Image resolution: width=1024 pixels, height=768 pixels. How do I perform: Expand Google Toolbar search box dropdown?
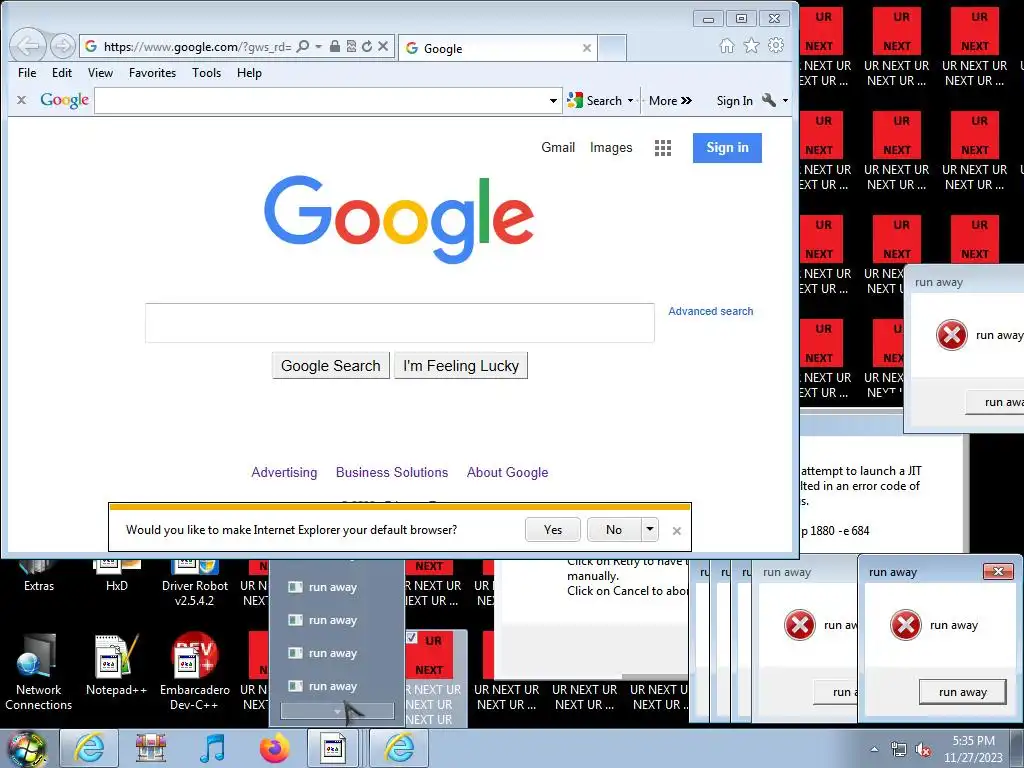(x=553, y=101)
